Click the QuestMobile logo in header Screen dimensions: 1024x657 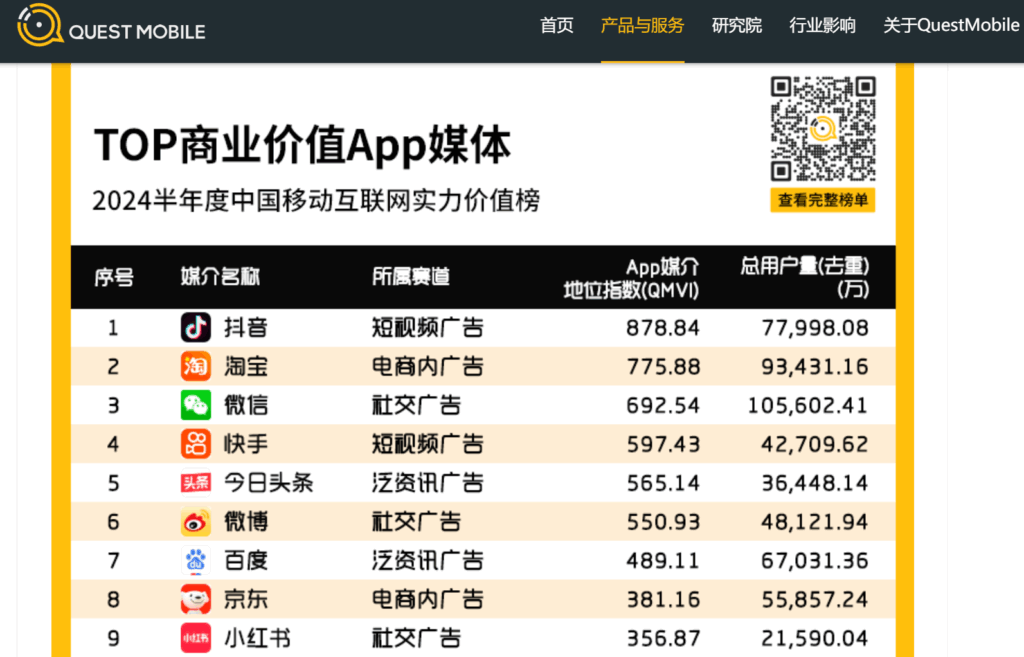click(111, 30)
